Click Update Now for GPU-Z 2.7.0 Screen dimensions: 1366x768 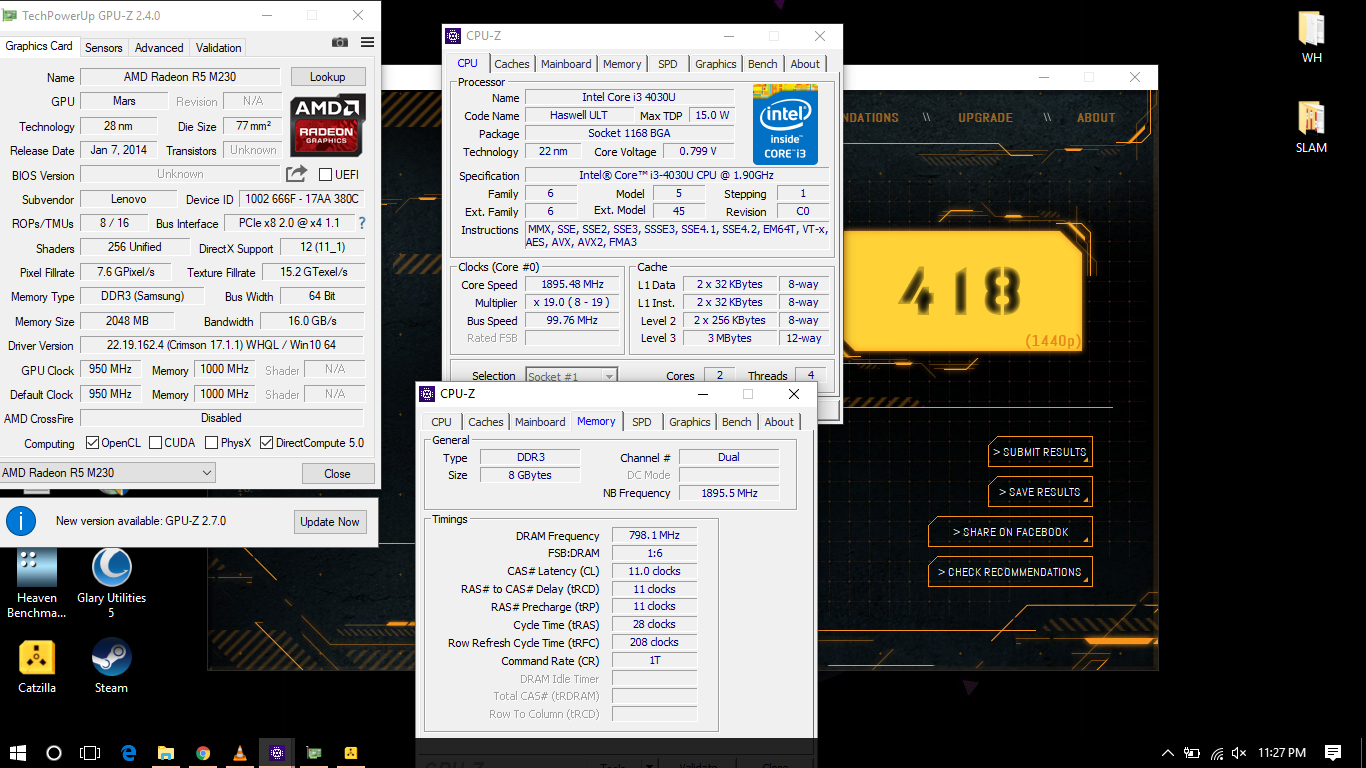pyautogui.click(x=330, y=522)
